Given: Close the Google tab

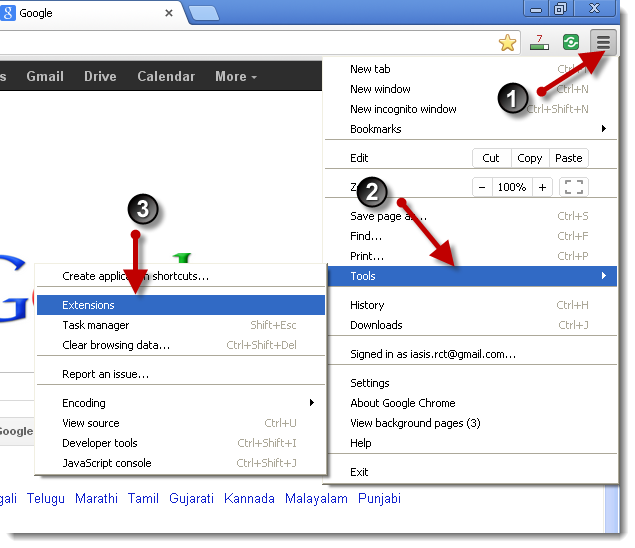Looking at the screenshot, I should [169, 13].
